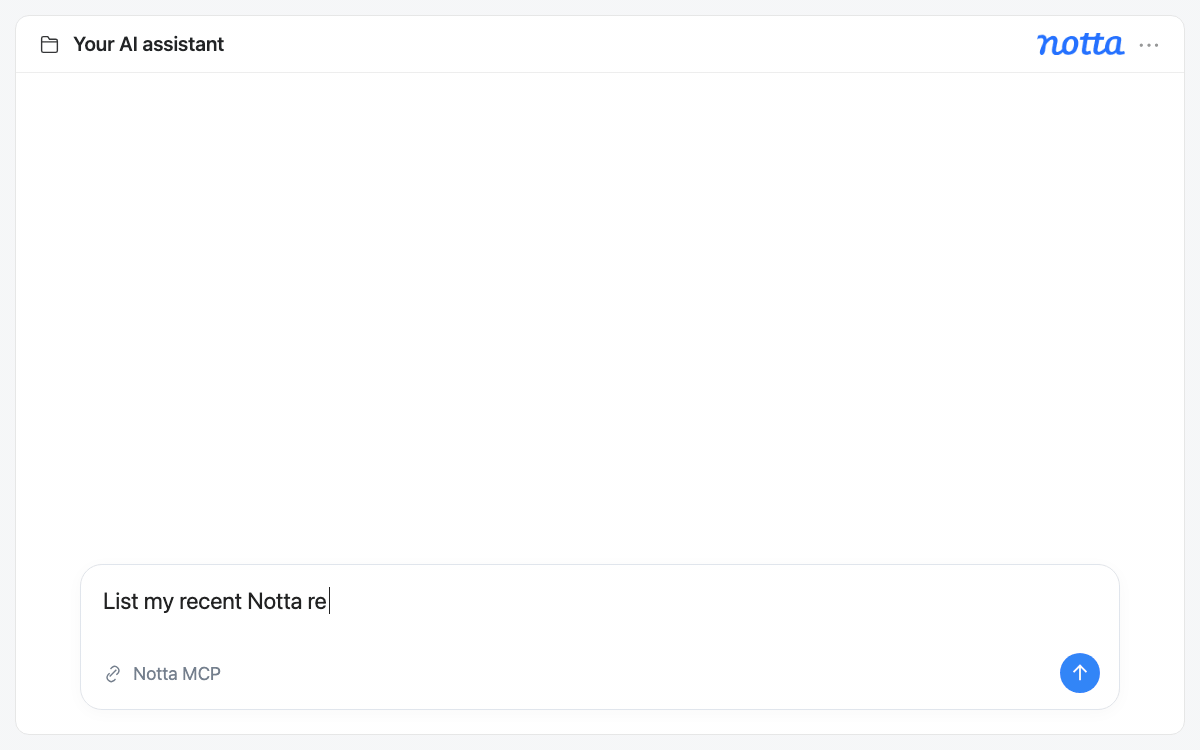Click the blank composer footer area right of Notta MCP
The width and height of the screenshot is (1200, 750).
pos(640,674)
